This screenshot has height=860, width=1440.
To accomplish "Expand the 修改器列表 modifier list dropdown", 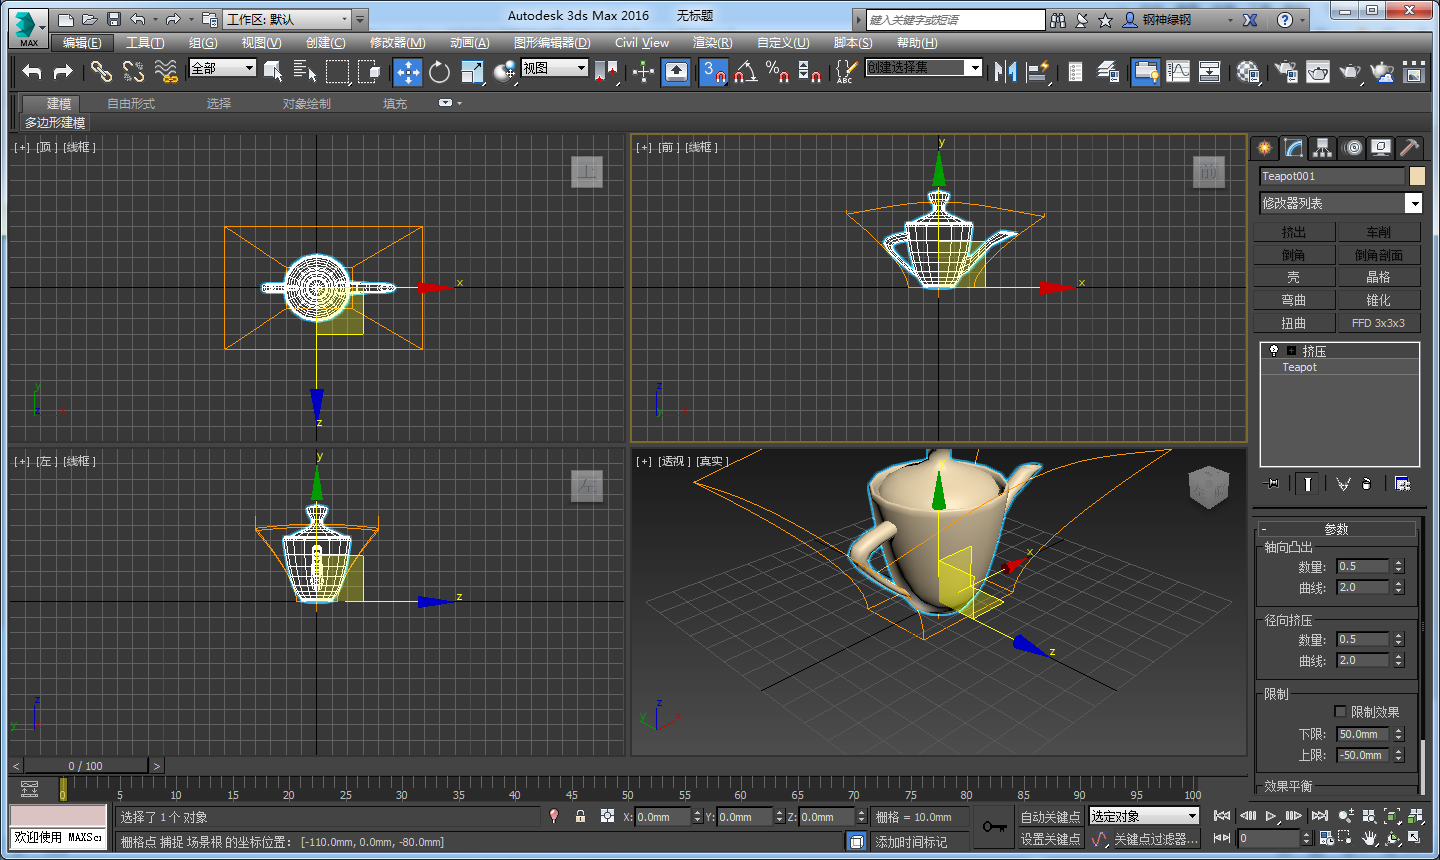I will [x=1340, y=203].
